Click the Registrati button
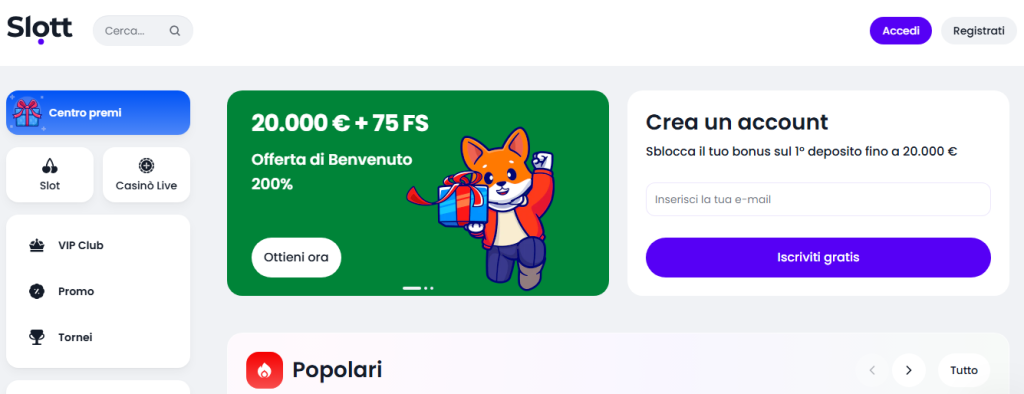Image resolution: width=1024 pixels, height=394 pixels. point(978,31)
